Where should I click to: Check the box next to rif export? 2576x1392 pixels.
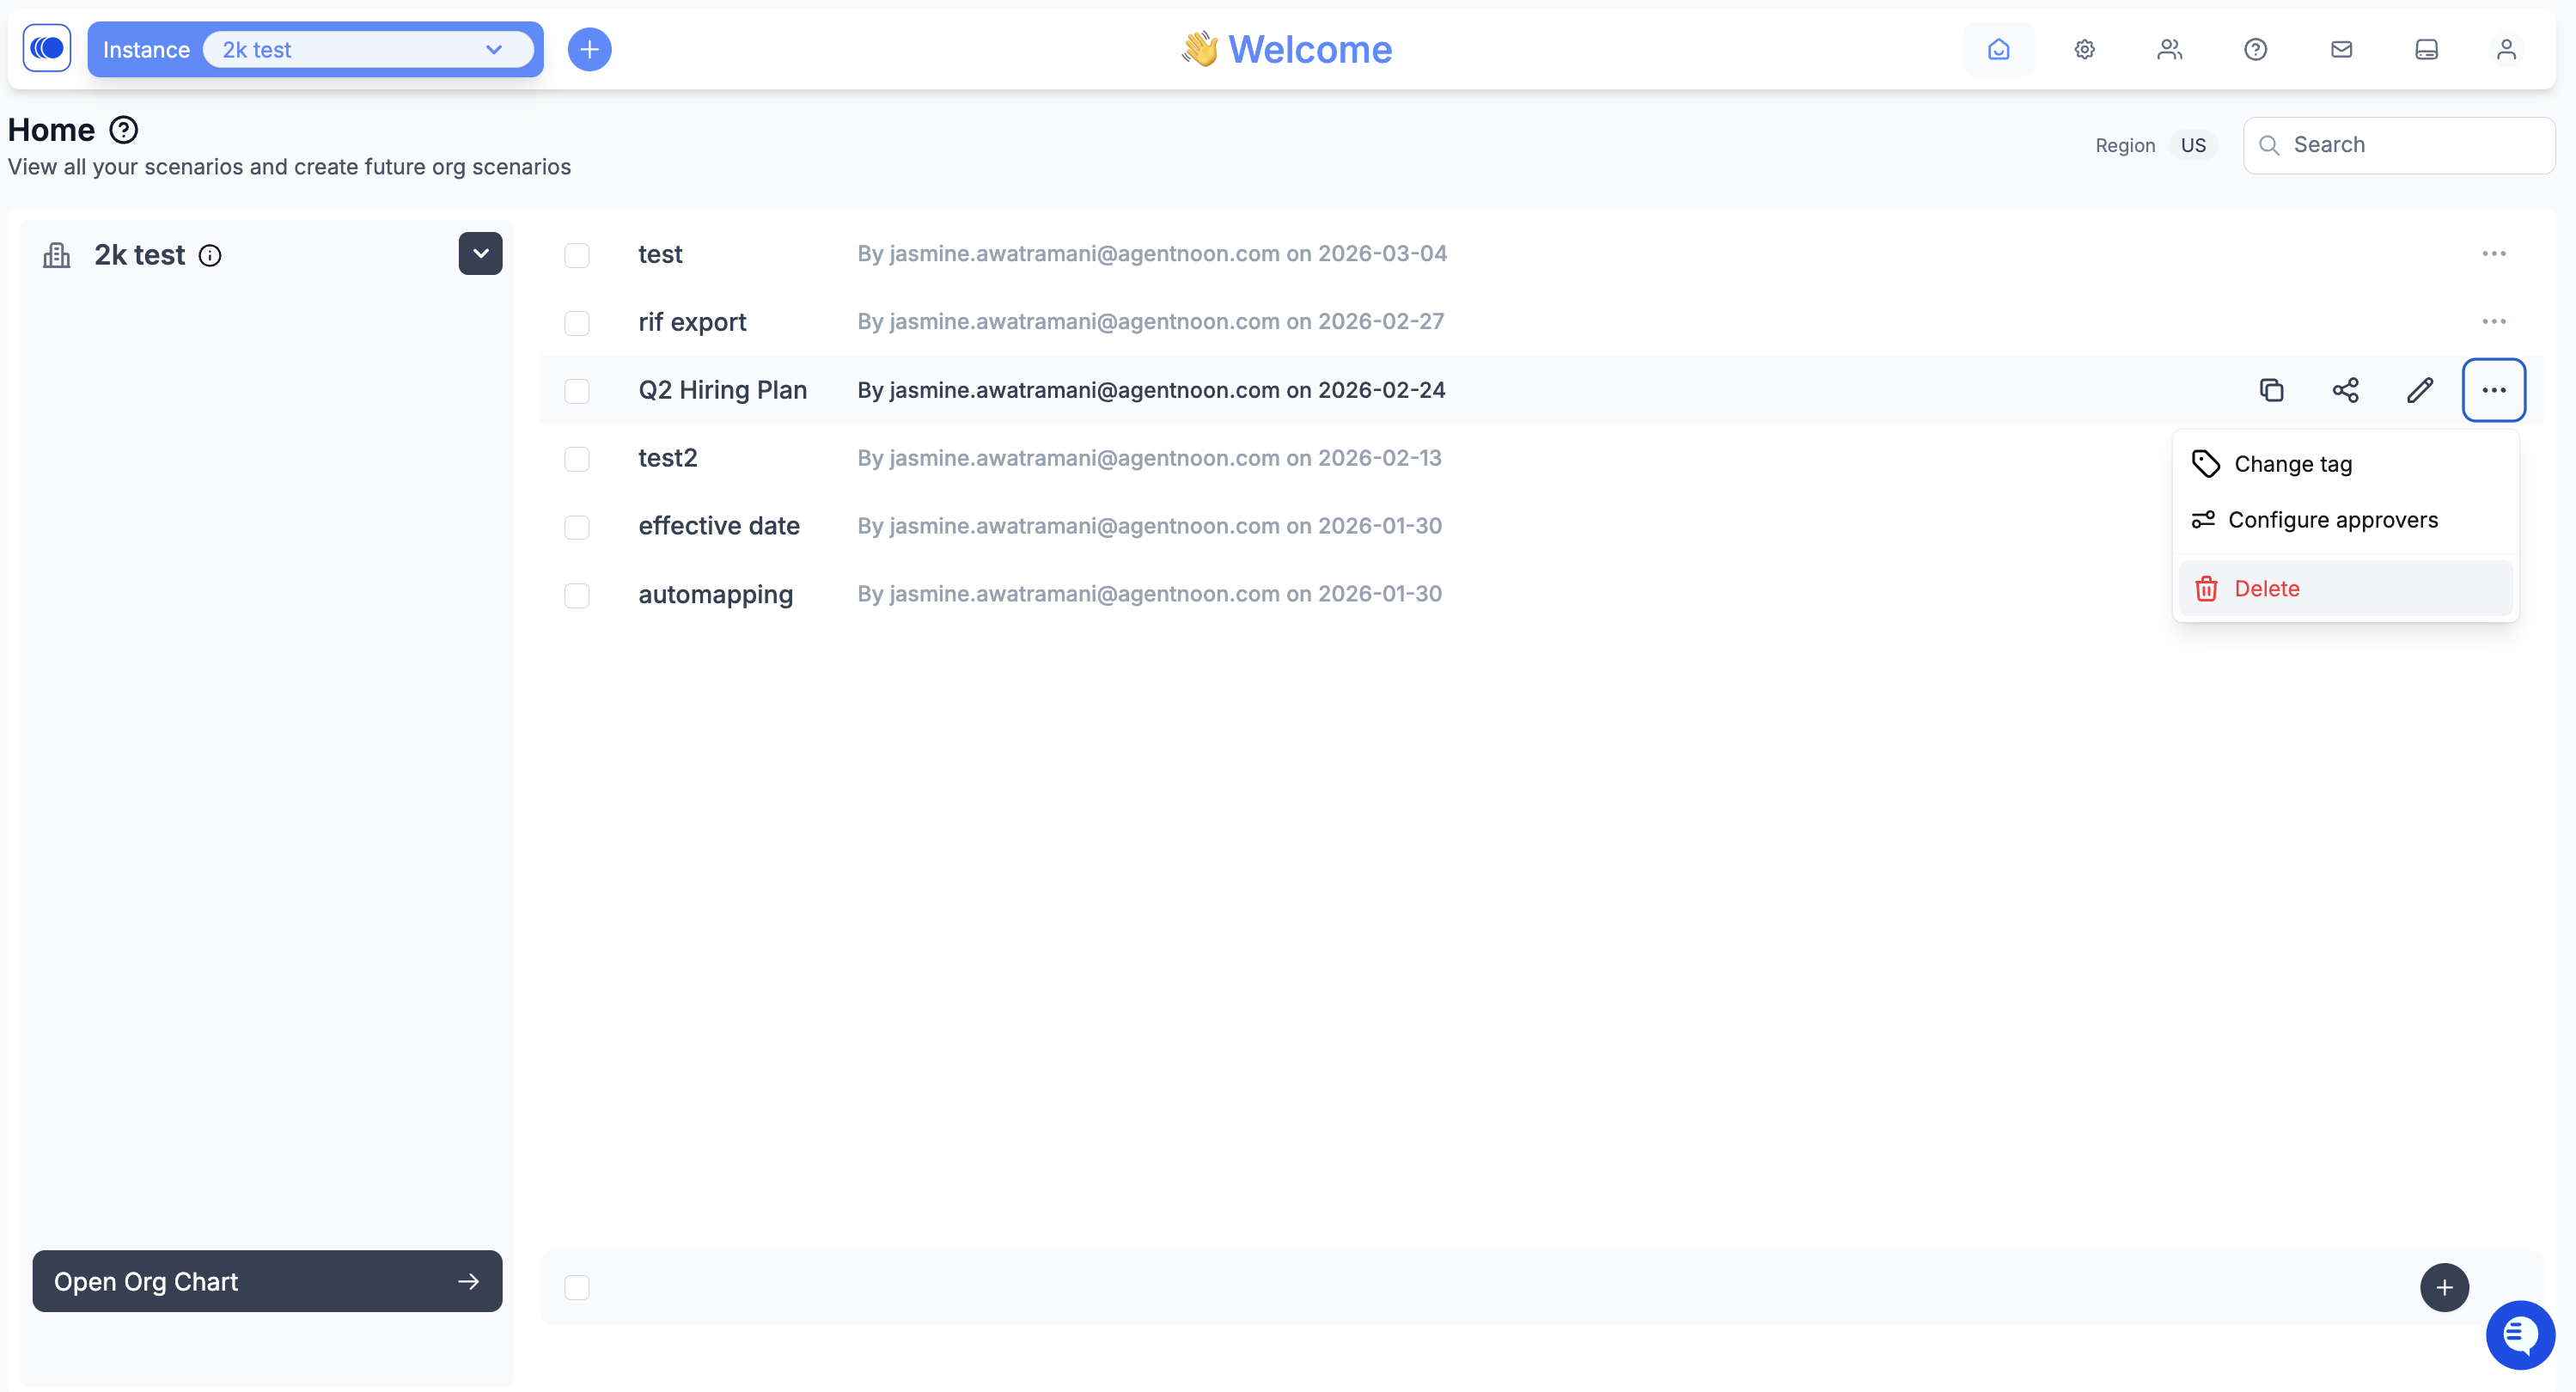(577, 323)
